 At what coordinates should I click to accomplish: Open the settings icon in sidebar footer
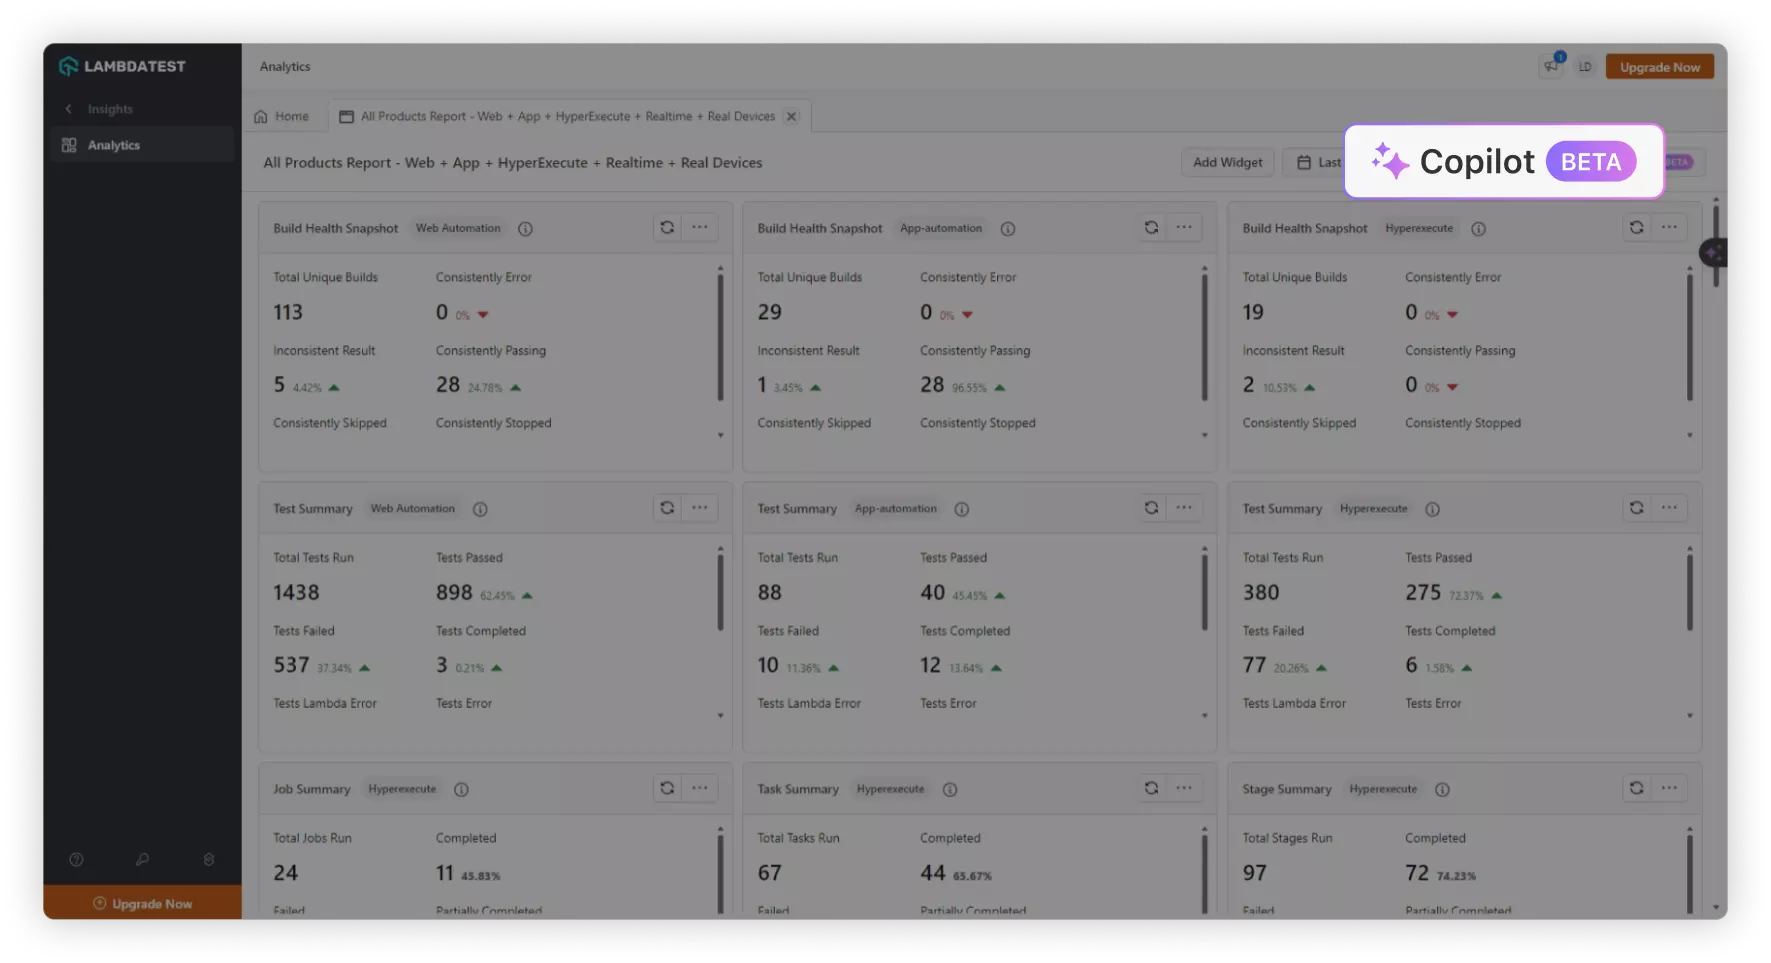[x=209, y=860]
